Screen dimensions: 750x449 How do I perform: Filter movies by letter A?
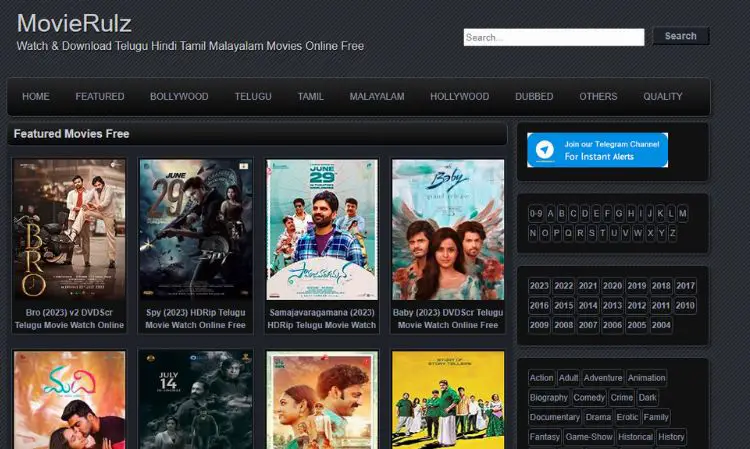click(x=551, y=213)
